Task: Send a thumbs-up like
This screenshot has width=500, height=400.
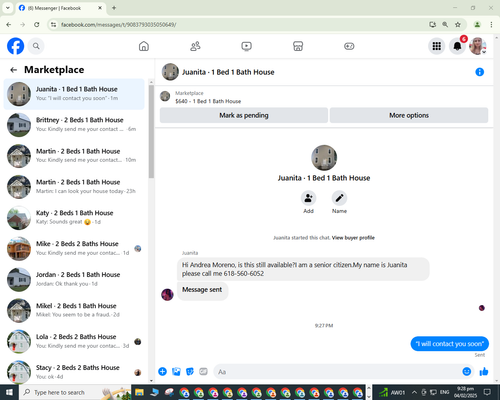Action: coord(484,371)
